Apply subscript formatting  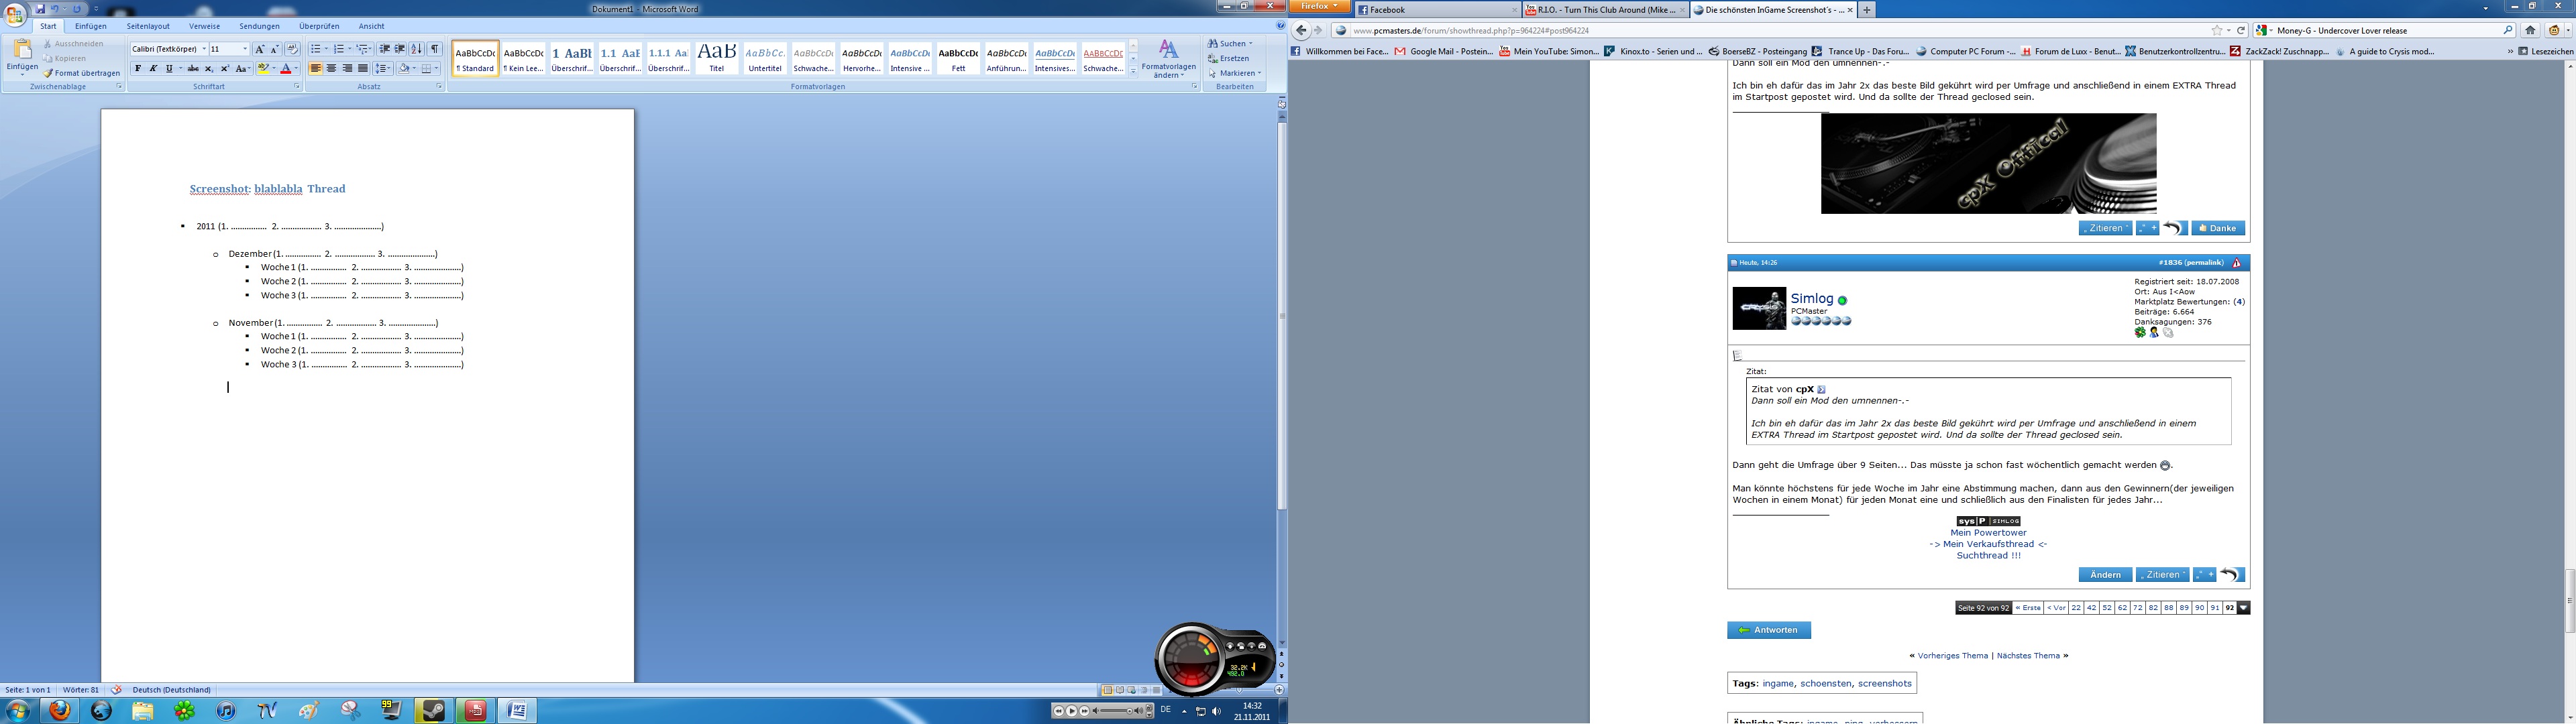pos(209,69)
